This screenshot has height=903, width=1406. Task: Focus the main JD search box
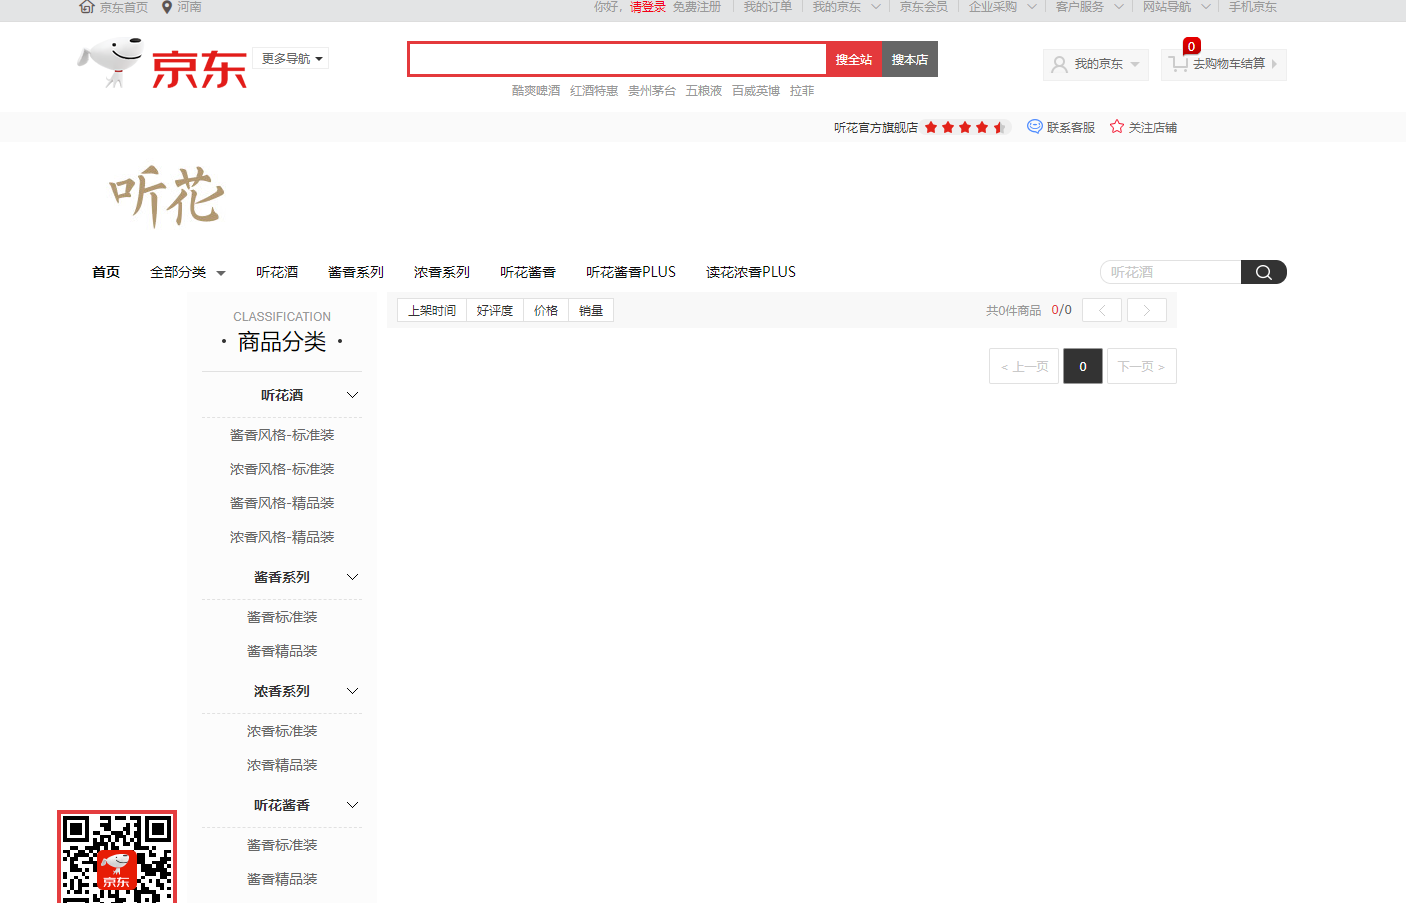coord(617,60)
